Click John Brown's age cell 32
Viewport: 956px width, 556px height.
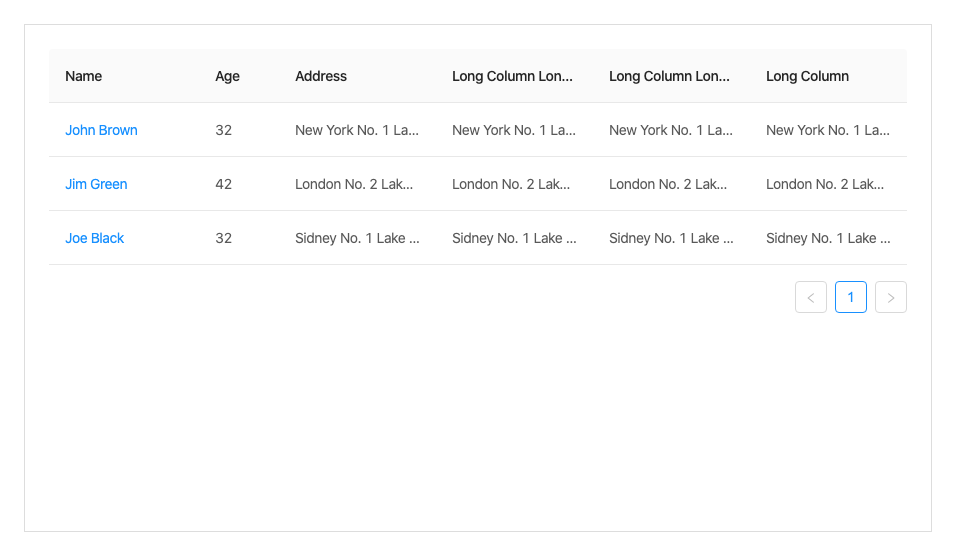(x=223, y=130)
